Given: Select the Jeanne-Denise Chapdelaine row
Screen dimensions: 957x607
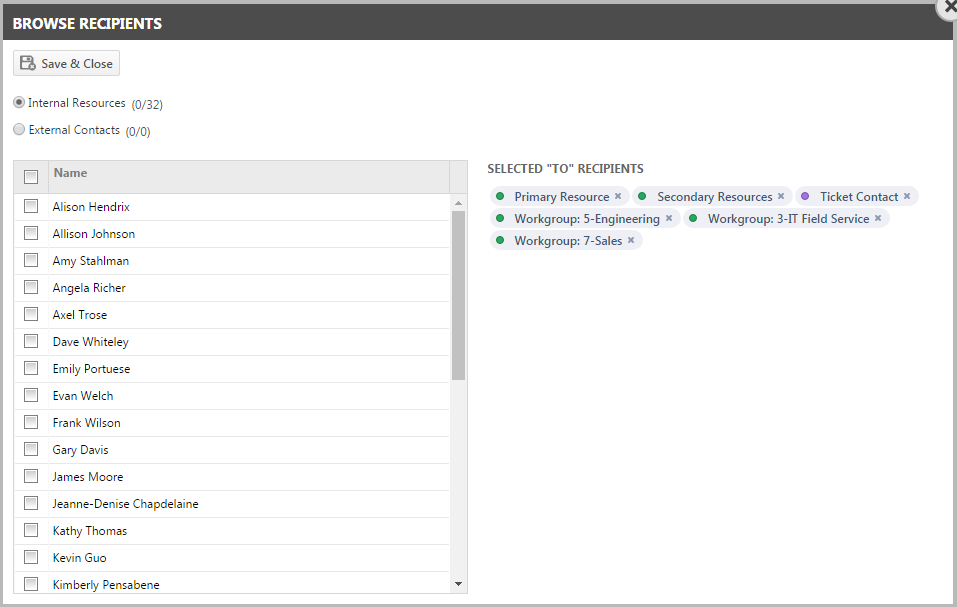Looking at the screenshot, I should [x=232, y=504].
